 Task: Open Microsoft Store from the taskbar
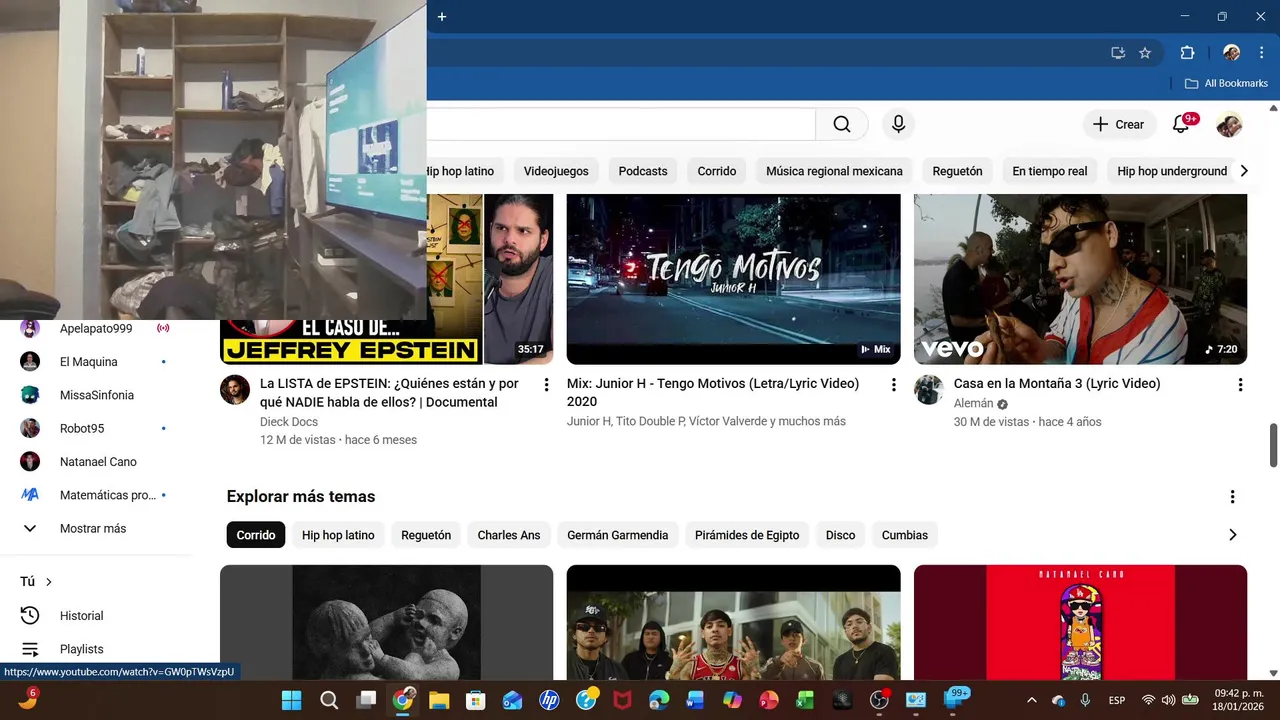pos(476,700)
